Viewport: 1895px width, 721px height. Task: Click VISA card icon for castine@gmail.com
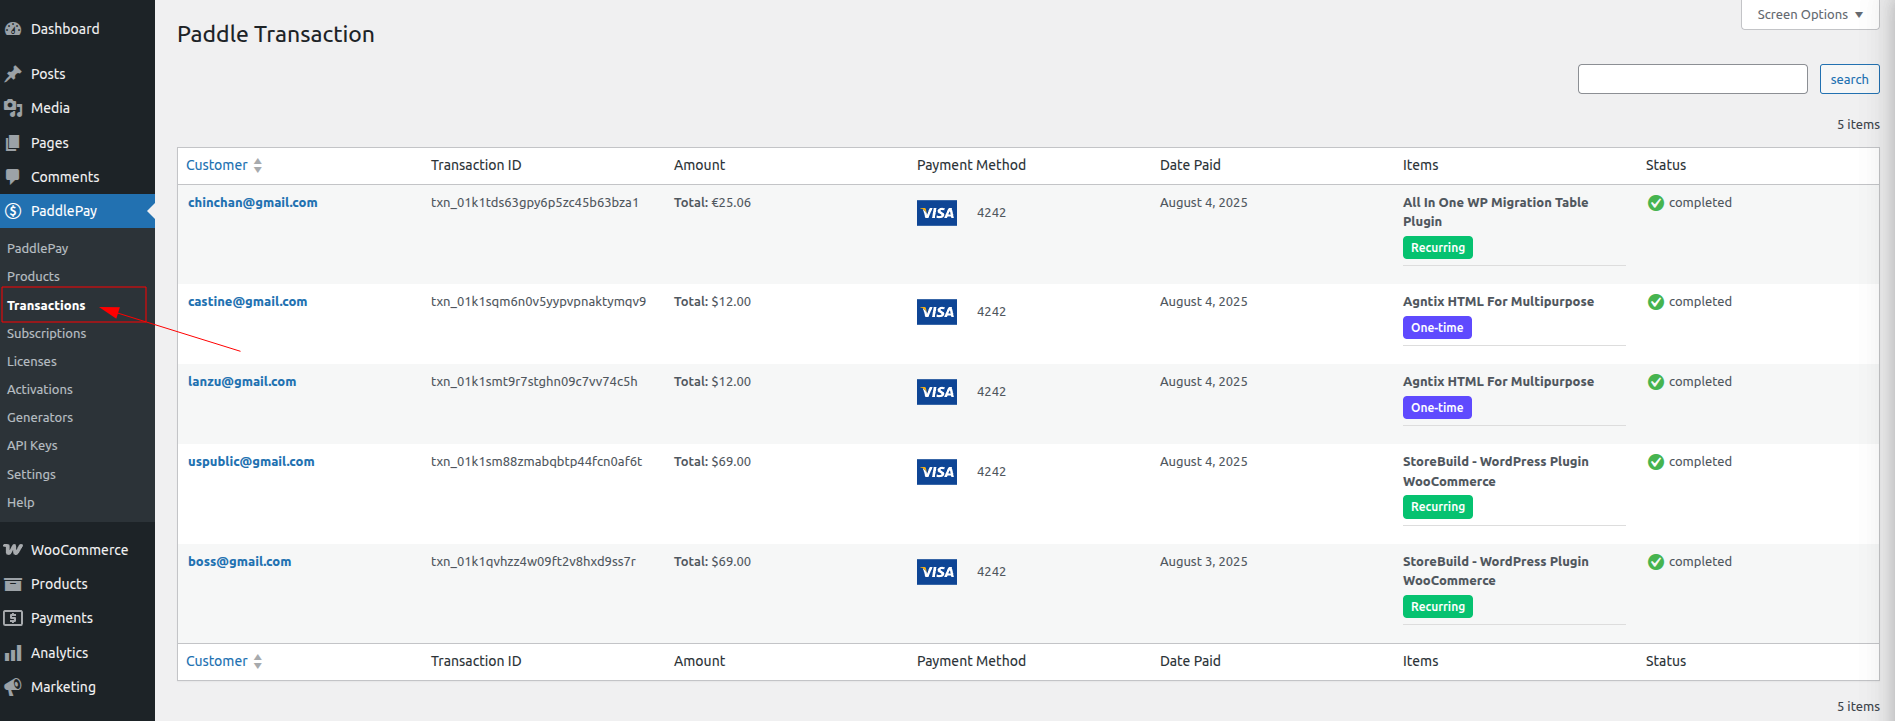tap(937, 312)
